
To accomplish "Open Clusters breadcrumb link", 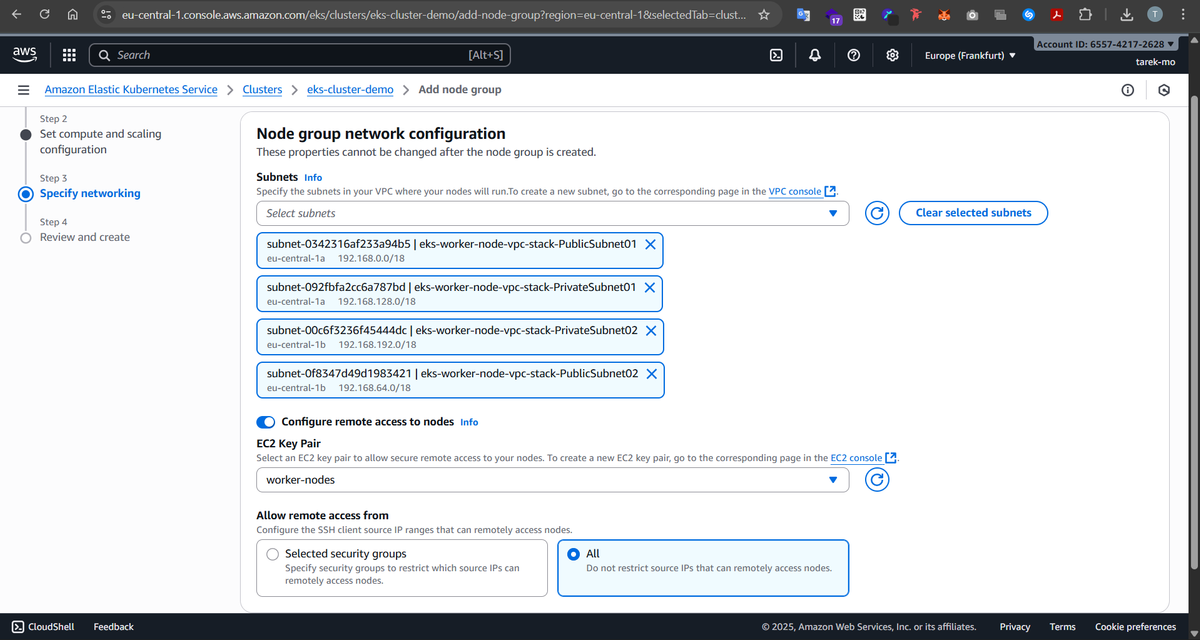I will pyautogui.click(x=262, y=90).
